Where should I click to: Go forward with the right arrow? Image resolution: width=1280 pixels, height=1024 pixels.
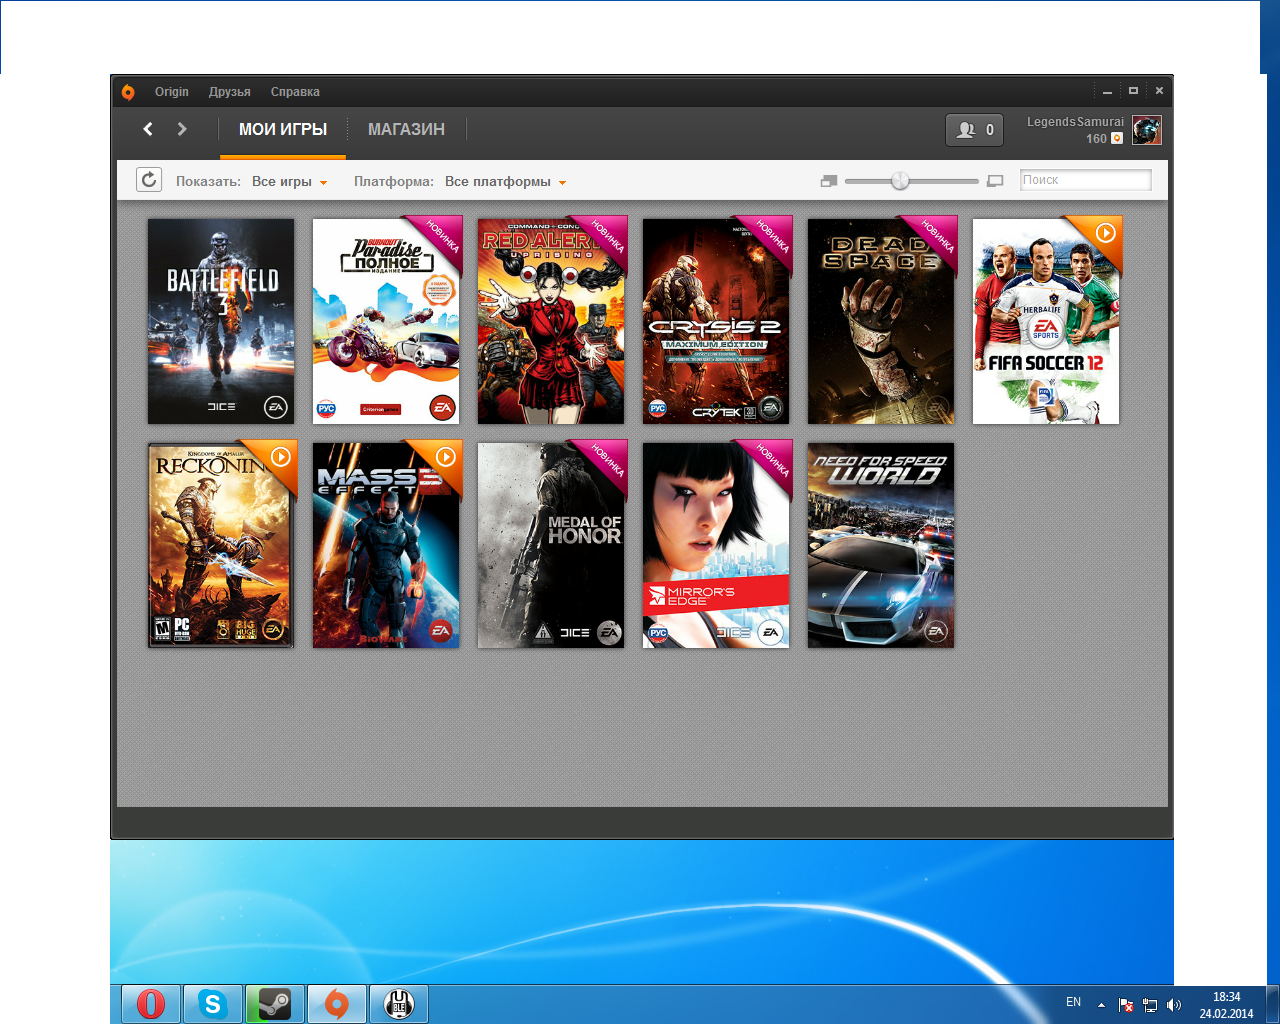[182, 129]
